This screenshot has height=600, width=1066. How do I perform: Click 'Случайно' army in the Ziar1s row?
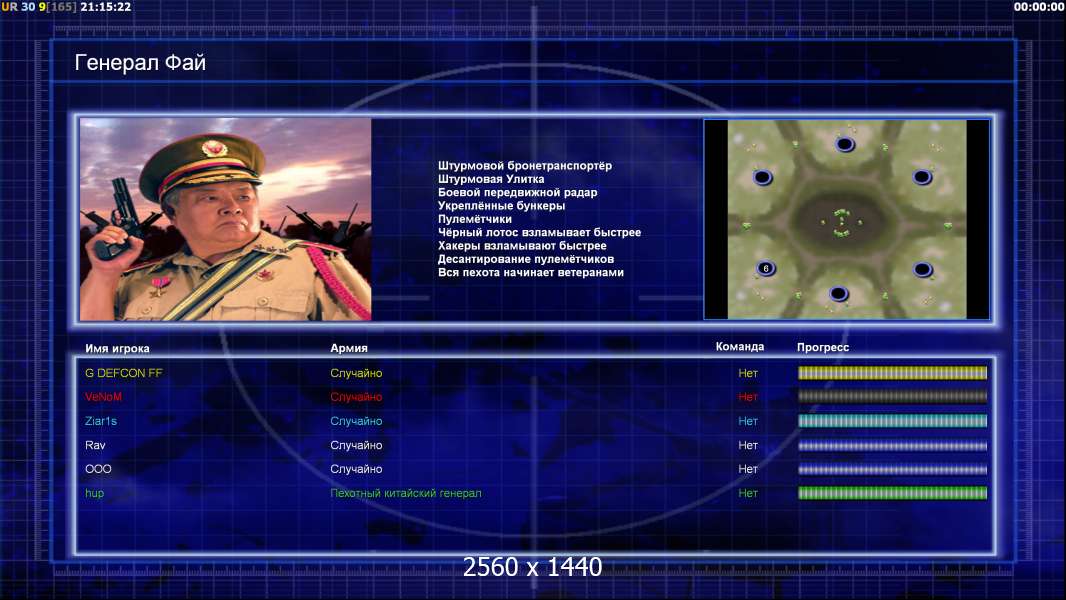point(356,421)
